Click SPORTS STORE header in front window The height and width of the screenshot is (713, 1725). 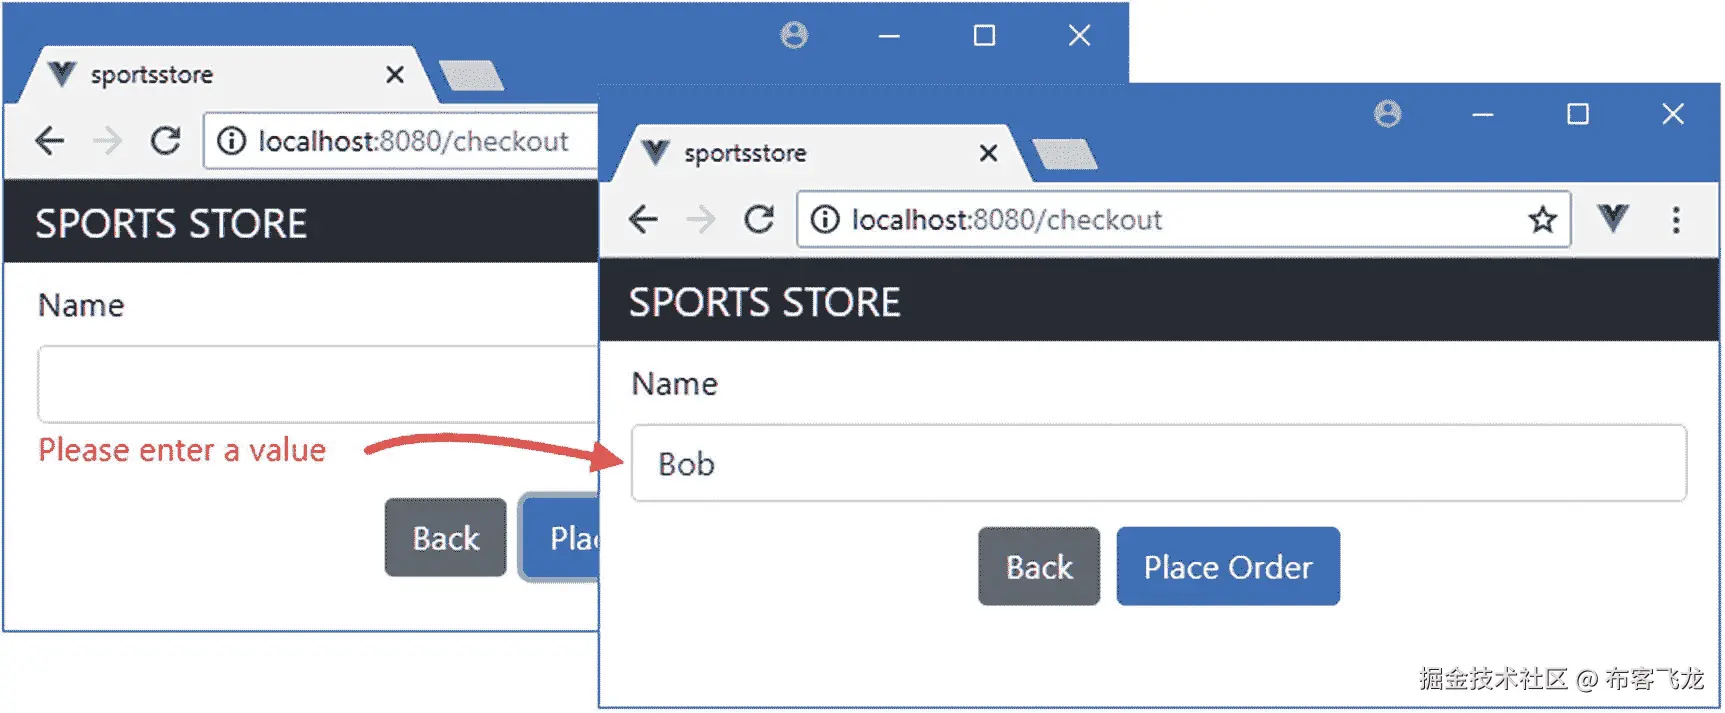764,302
